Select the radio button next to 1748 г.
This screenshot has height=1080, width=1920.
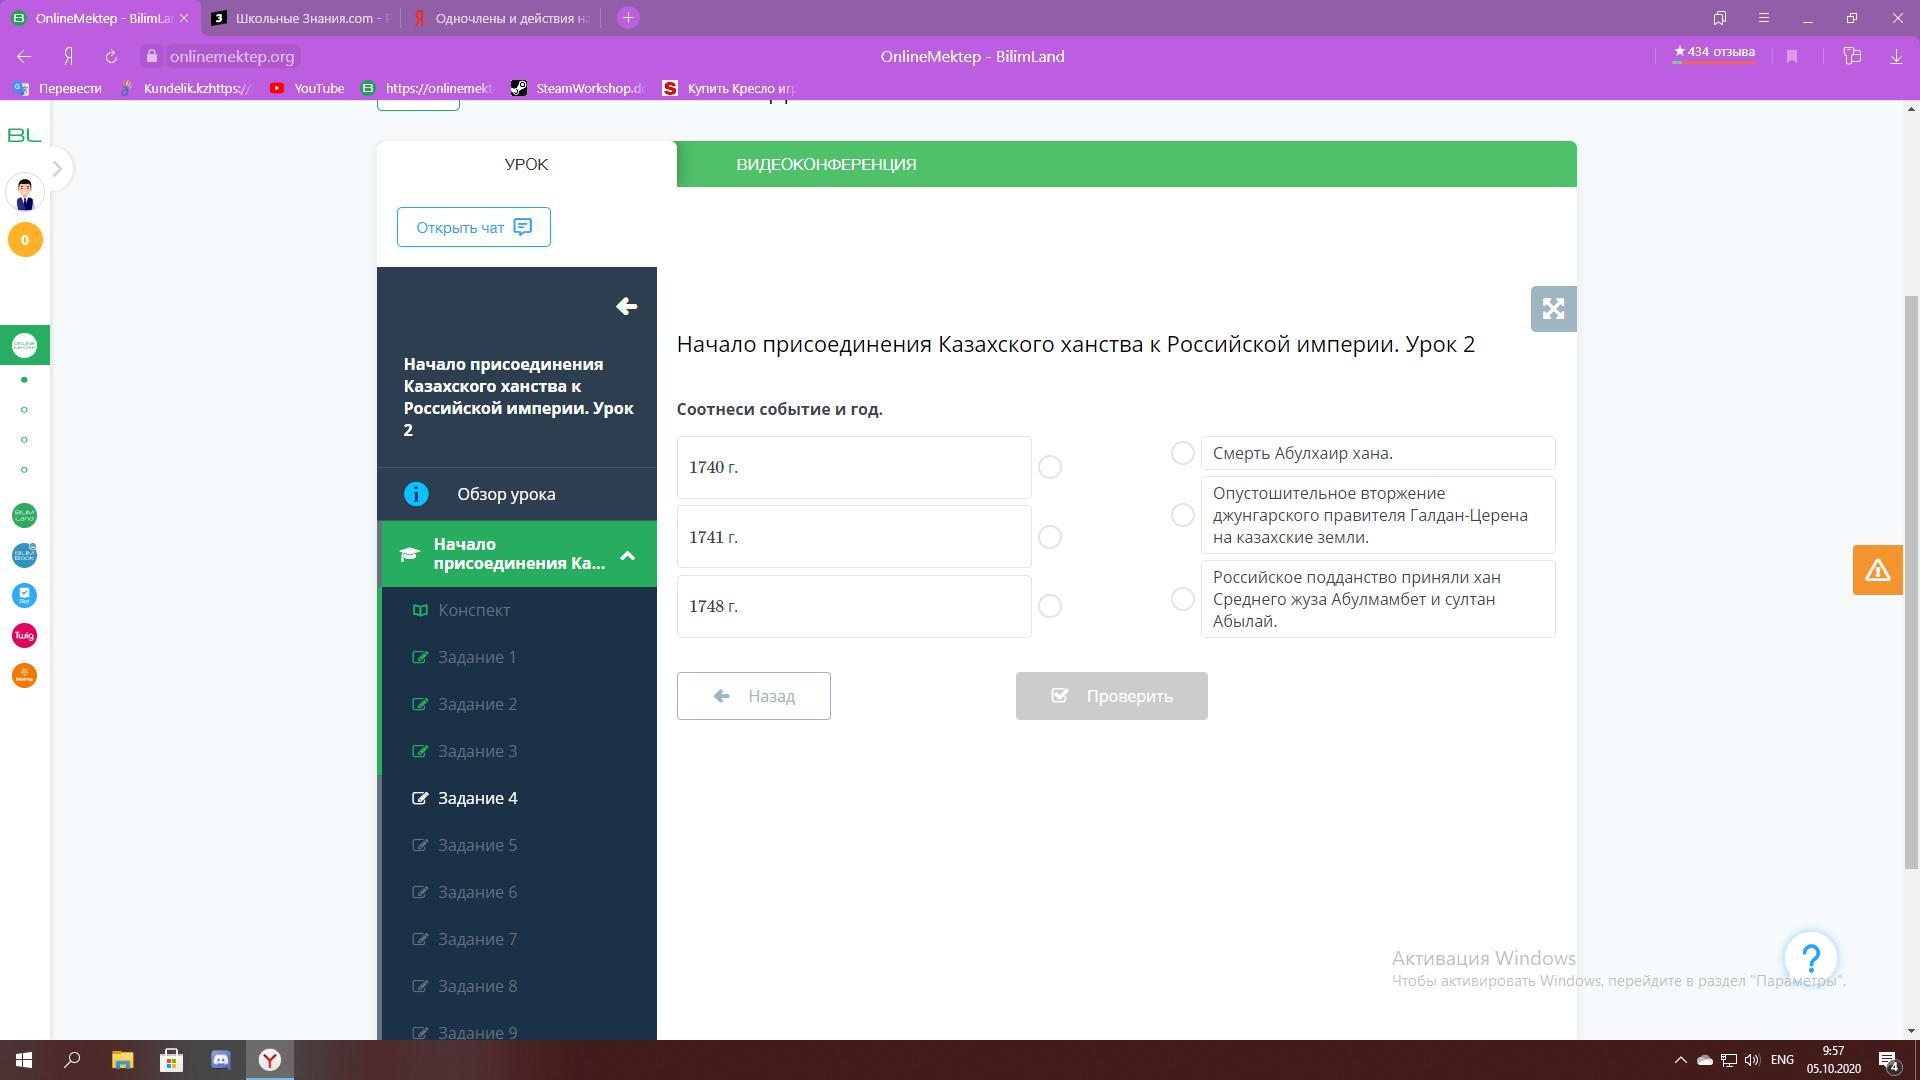[x=1049, y=606]
